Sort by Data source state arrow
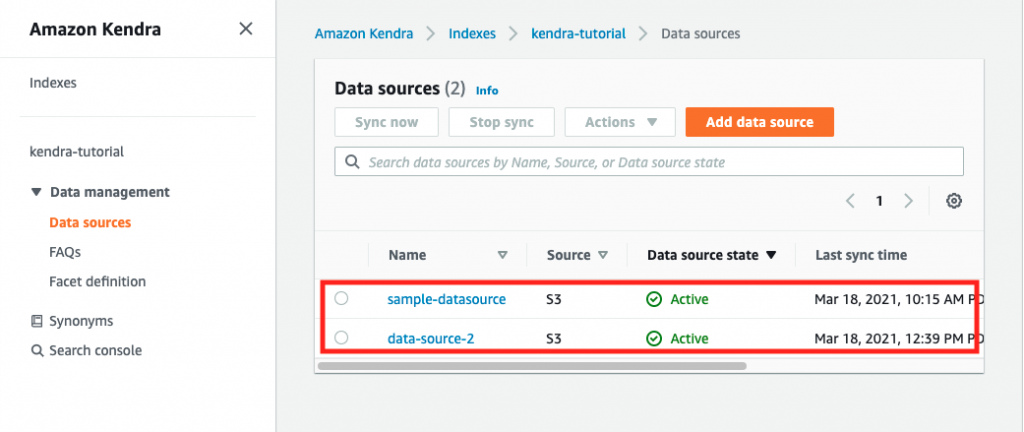 pyautogui.click(x=771, y=255)
